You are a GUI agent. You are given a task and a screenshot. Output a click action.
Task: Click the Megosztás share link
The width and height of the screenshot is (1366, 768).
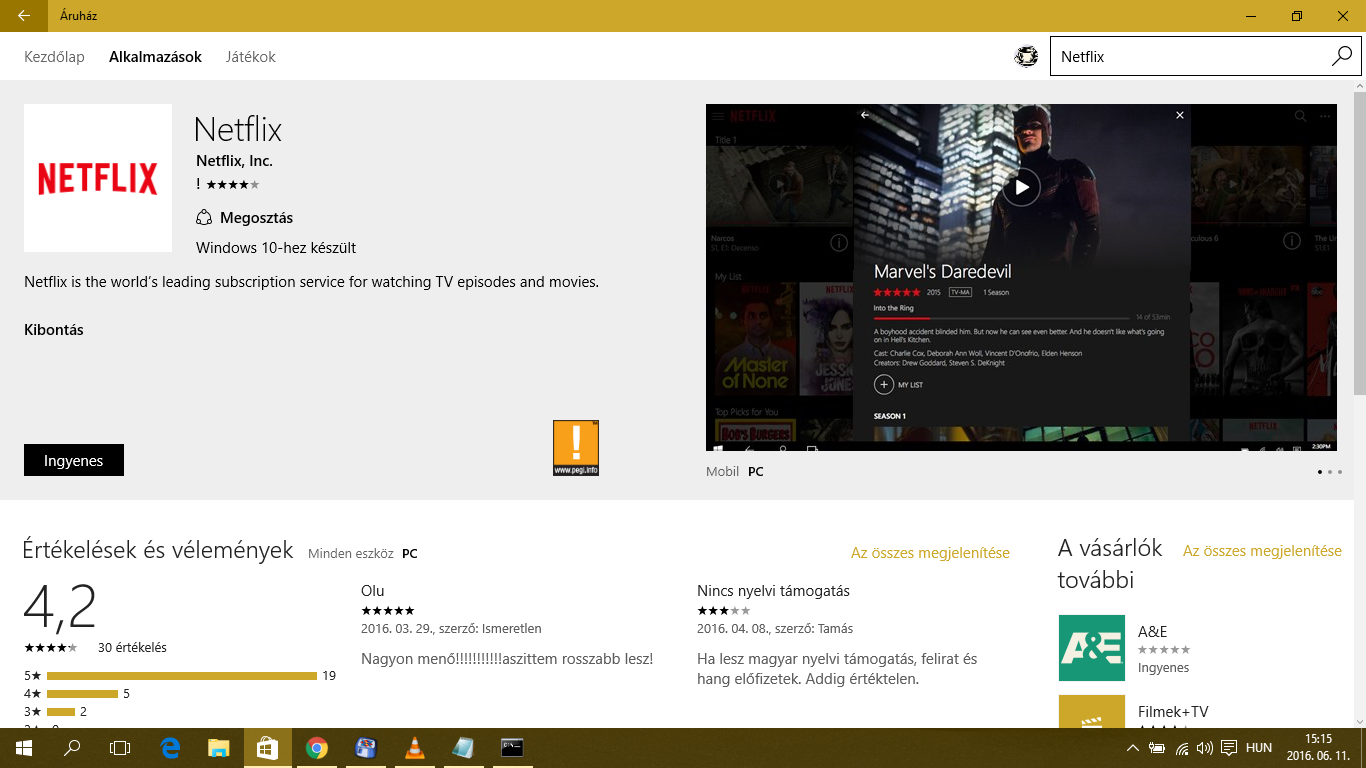pos(256,218)
